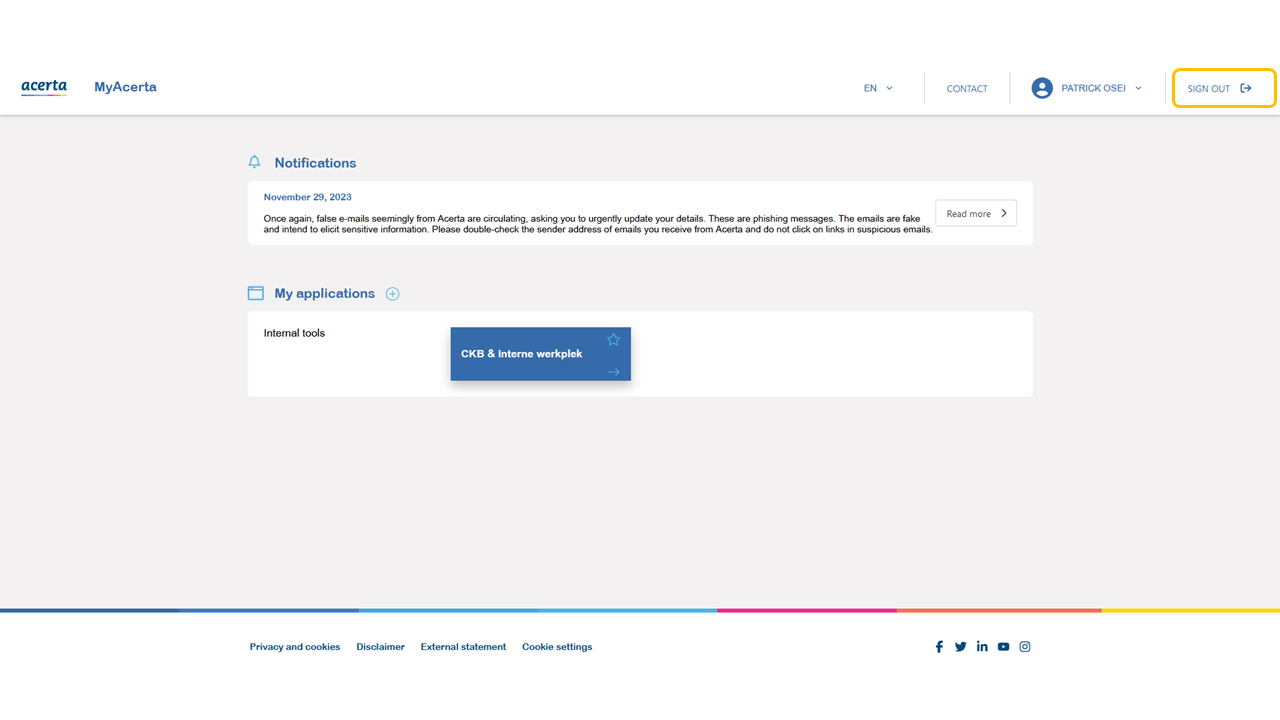Click the Internal tools category label
The height and width of the screenshot is (720, 1280).
pos(294,333)
